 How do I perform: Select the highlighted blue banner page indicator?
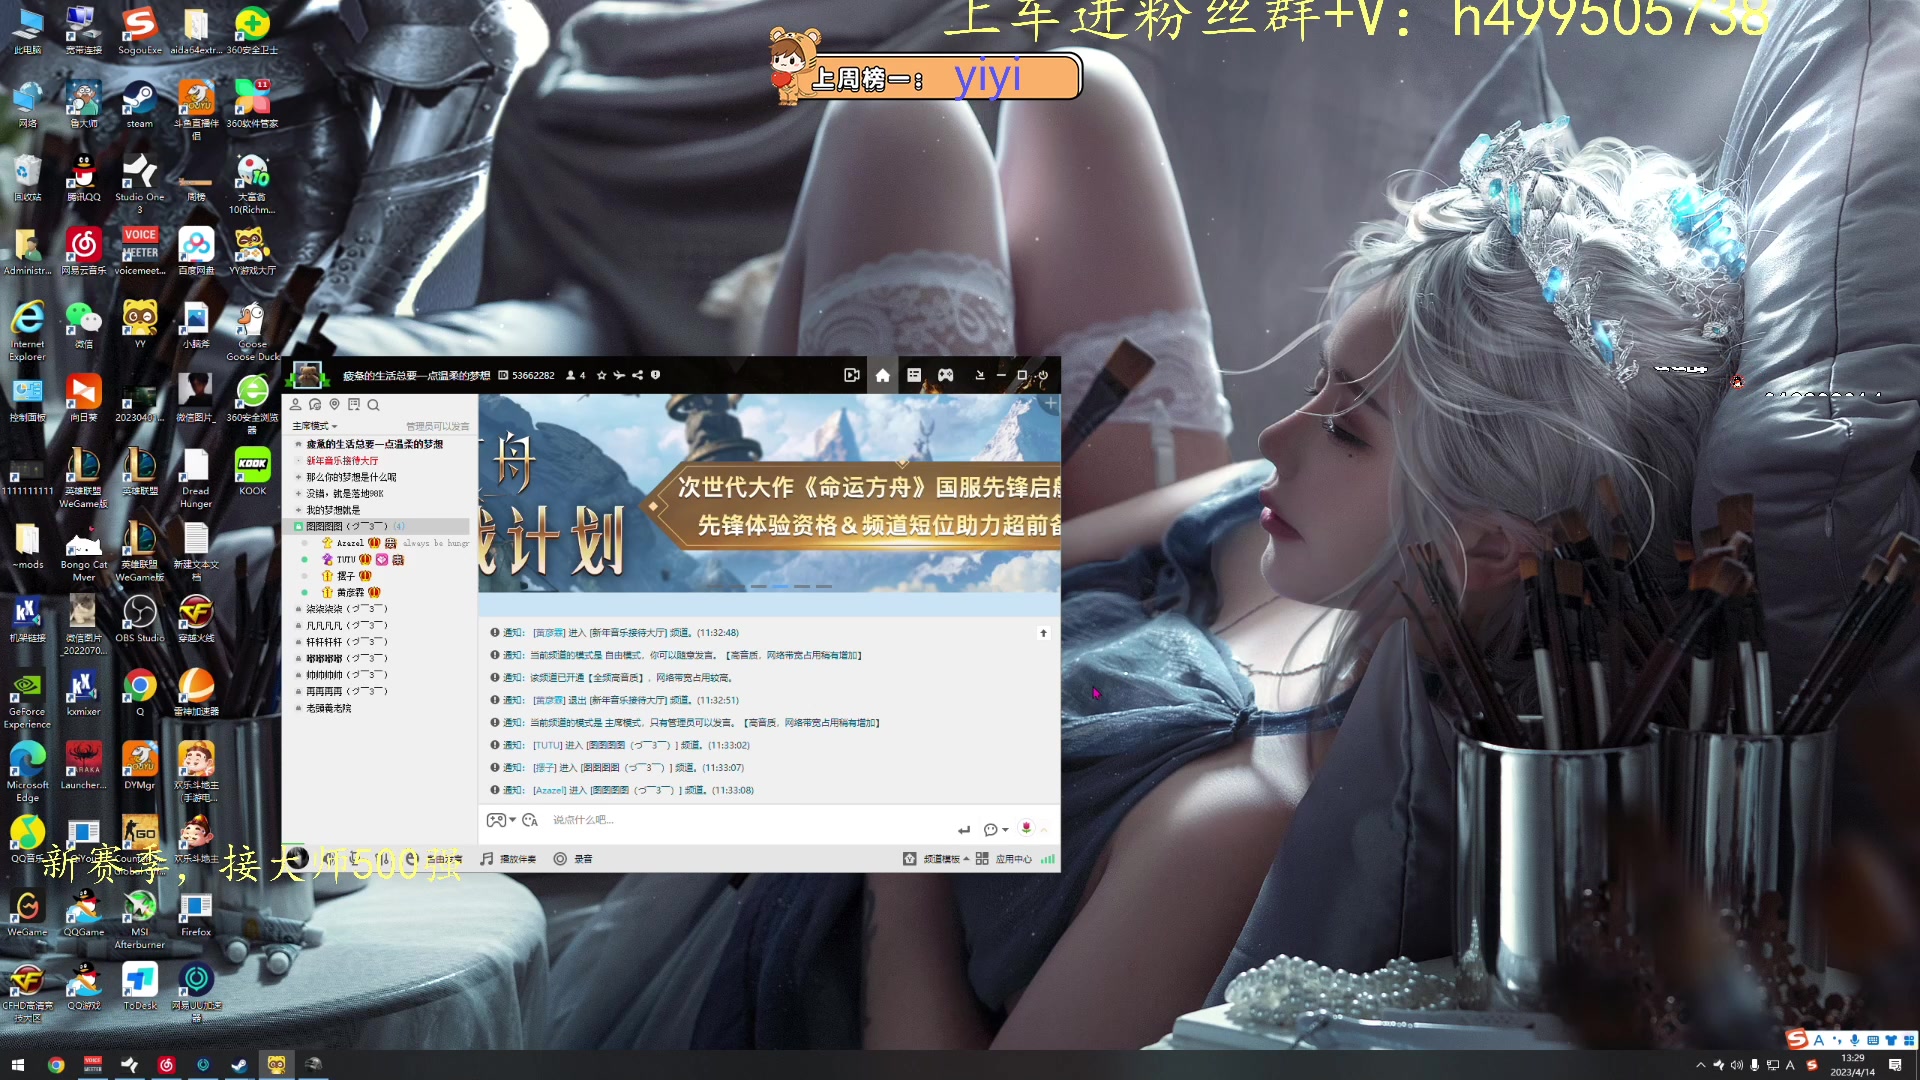point(780,586)
